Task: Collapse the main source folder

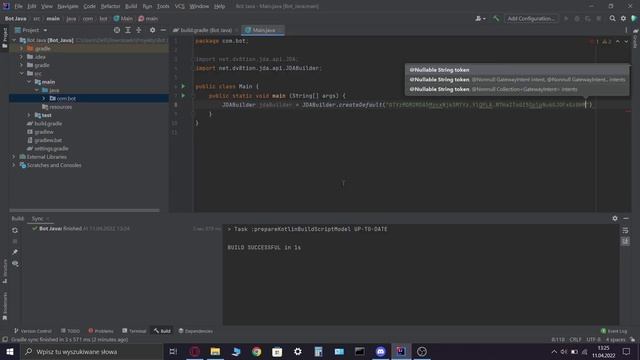Action: [29, 82]
